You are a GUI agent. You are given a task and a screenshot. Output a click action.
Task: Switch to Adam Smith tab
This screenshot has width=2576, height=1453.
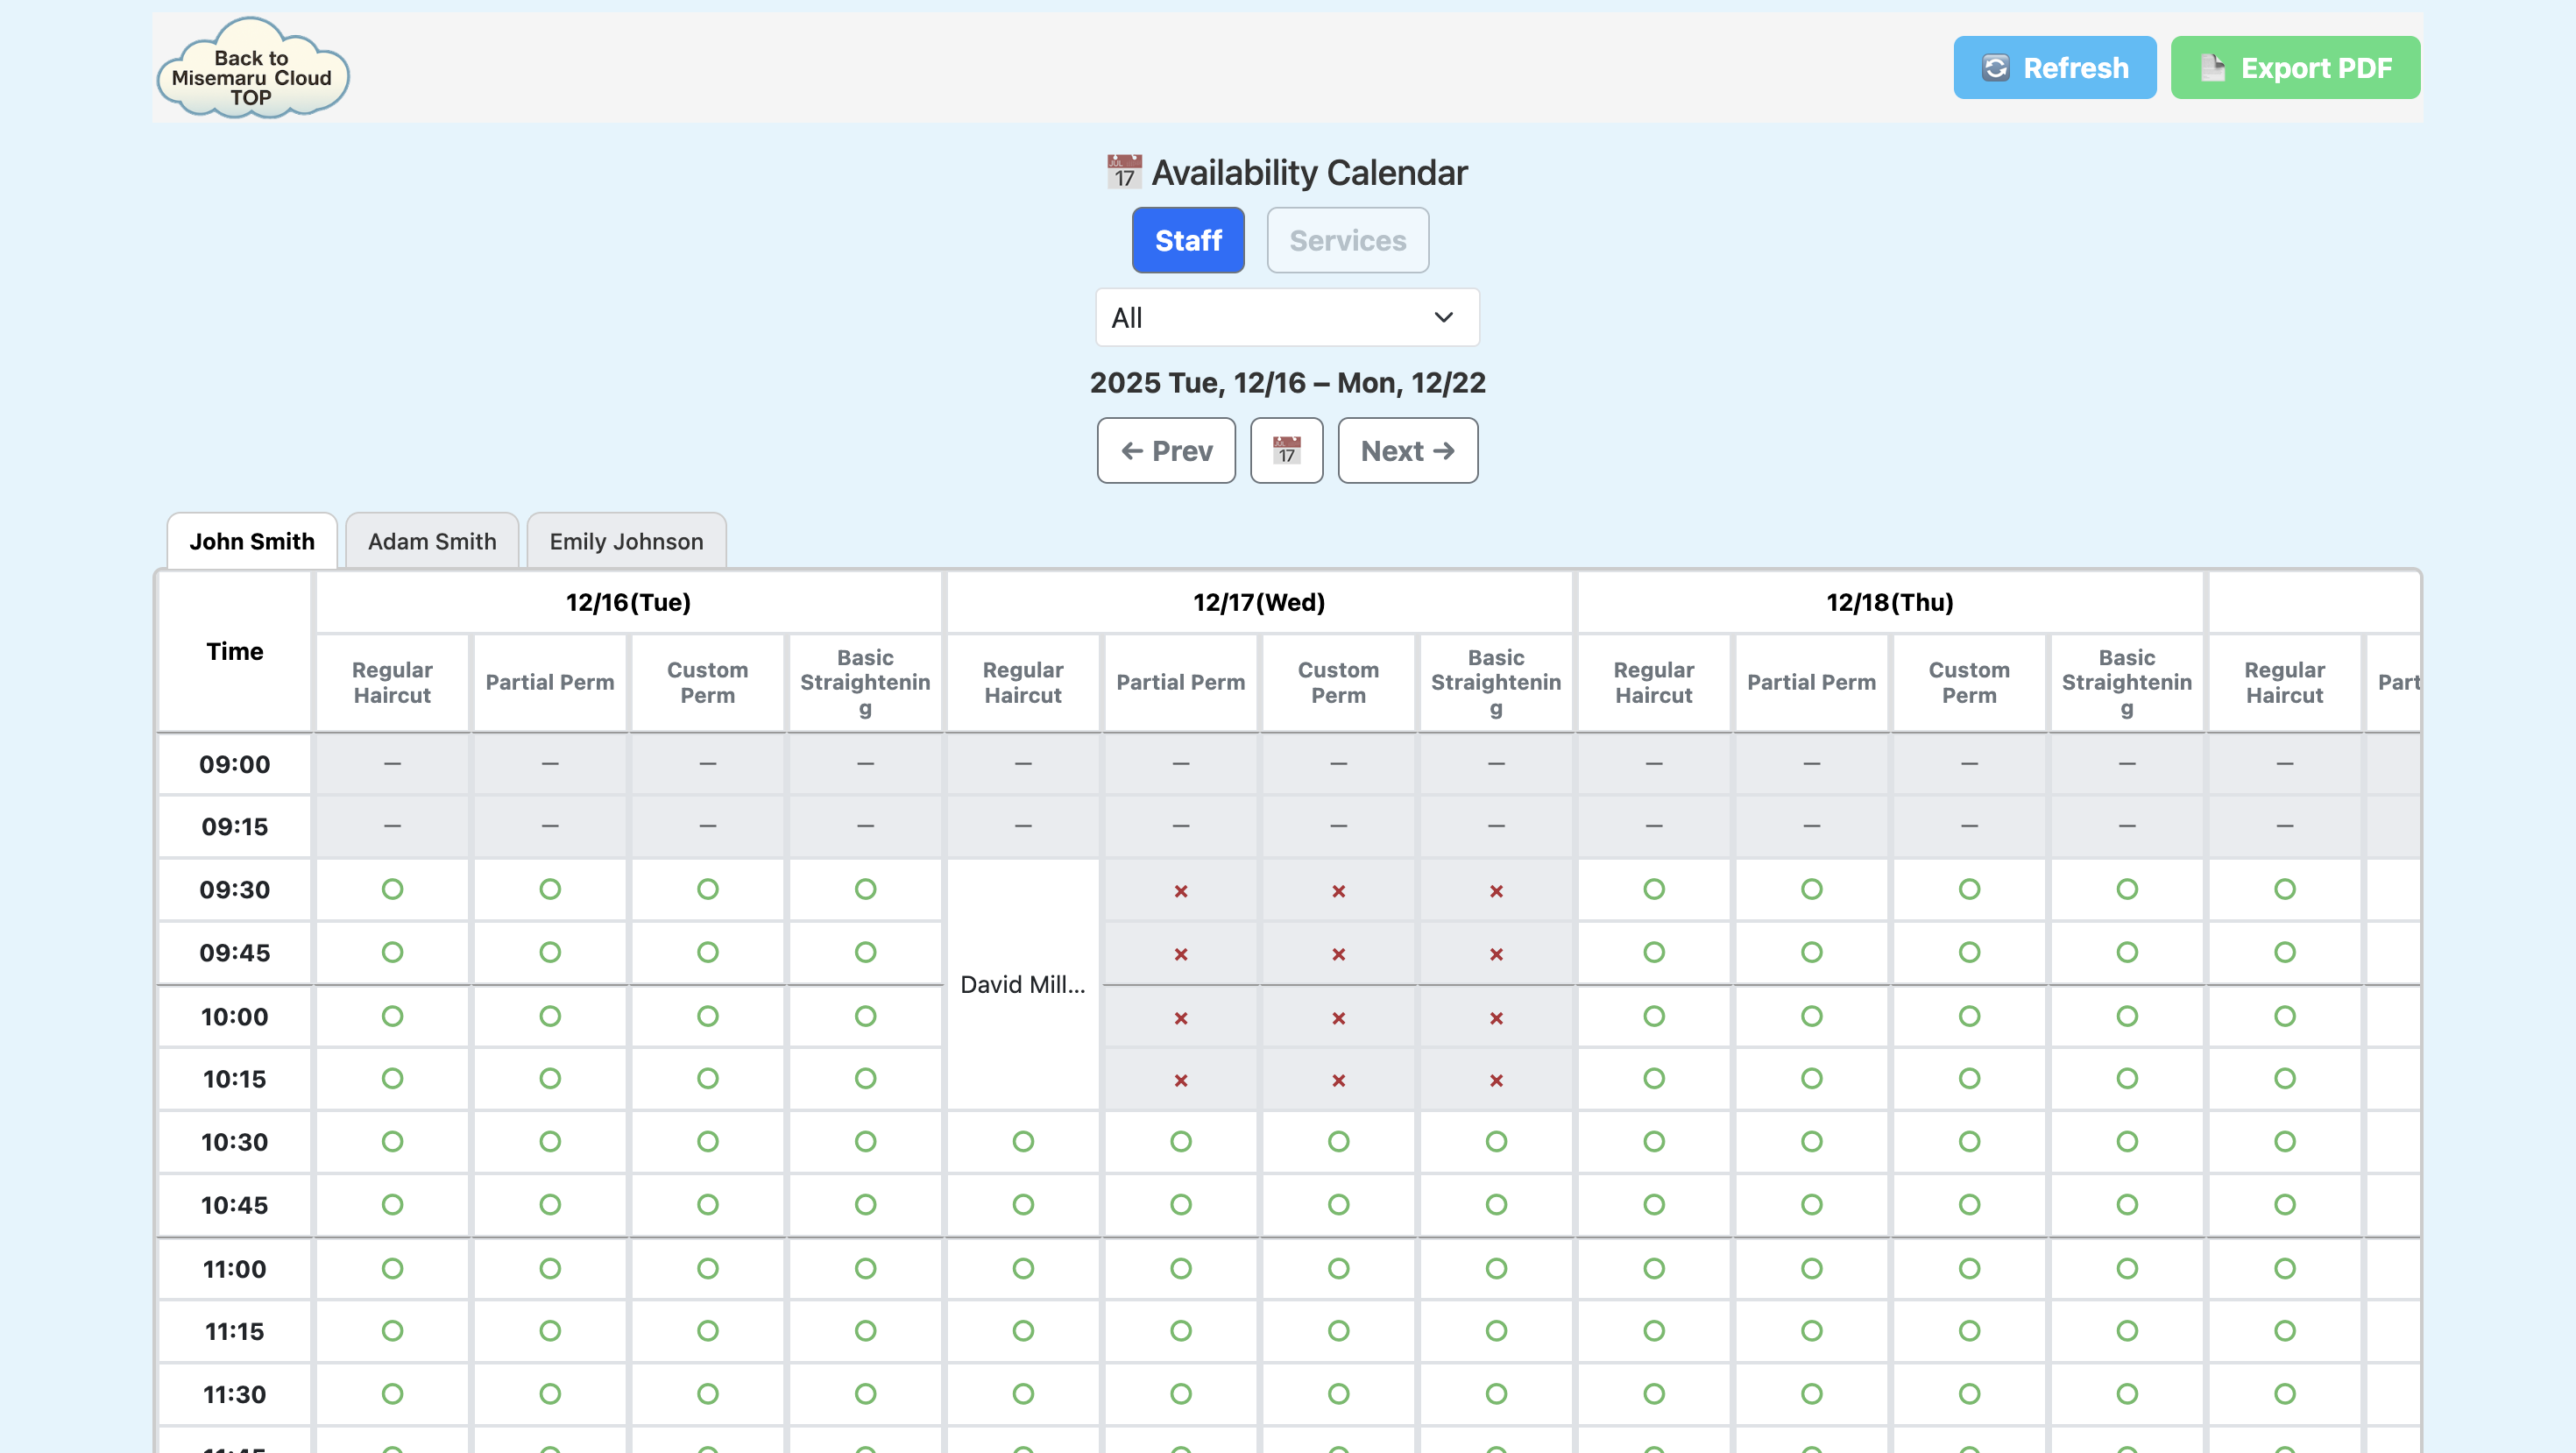click(432, 541)
